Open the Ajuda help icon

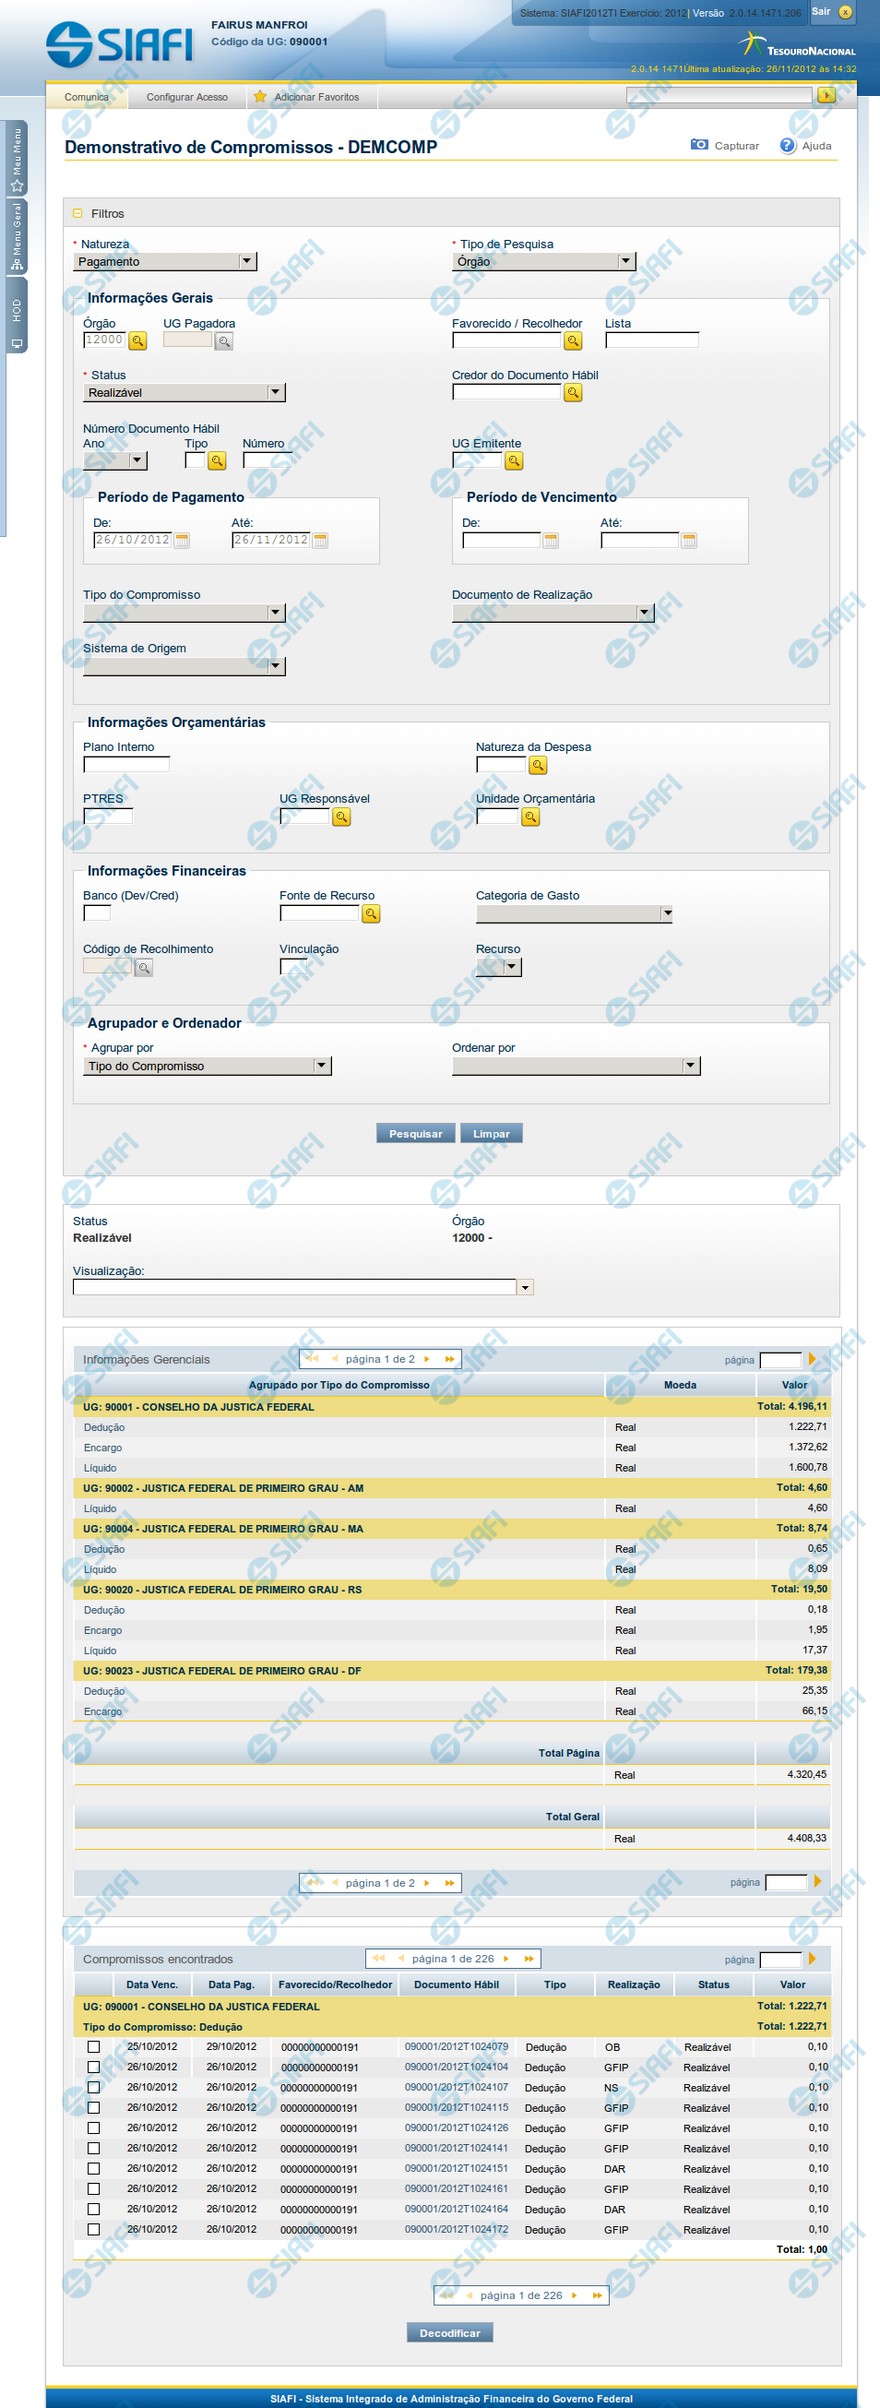tap(787, 145)
